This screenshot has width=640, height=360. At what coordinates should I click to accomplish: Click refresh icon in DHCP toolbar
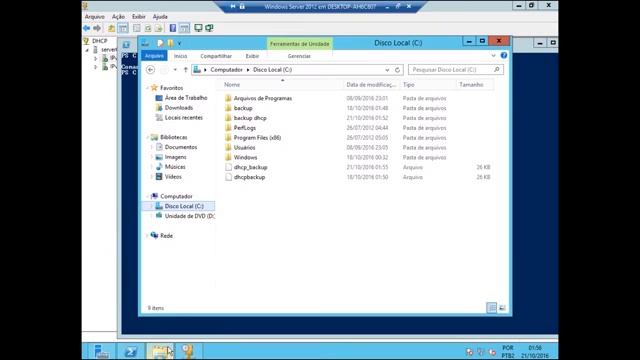point(148,28)
